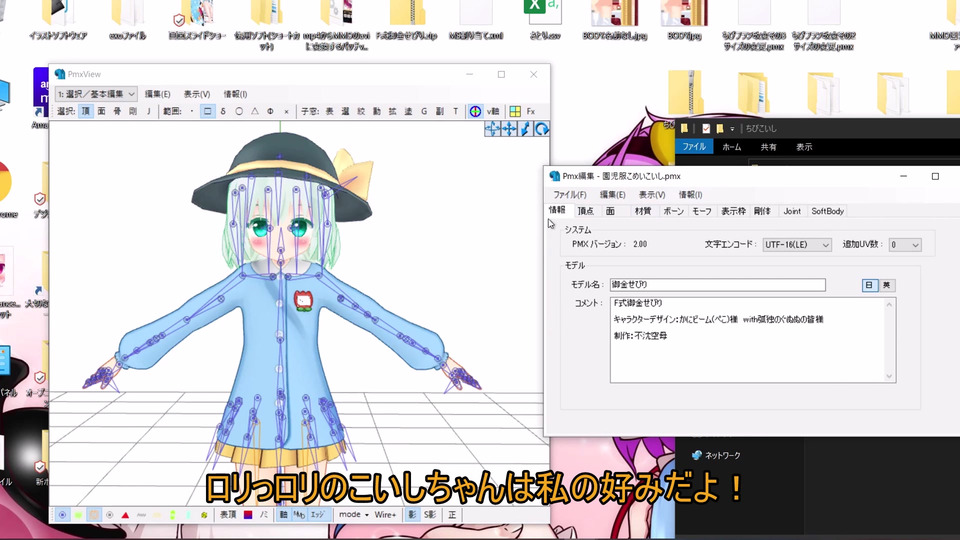Image resolution: width=960 pixels, height=540 pixels.
Task: Toggle face selection (面) in PmxView toolbar
Action: [x=102, y=111]
